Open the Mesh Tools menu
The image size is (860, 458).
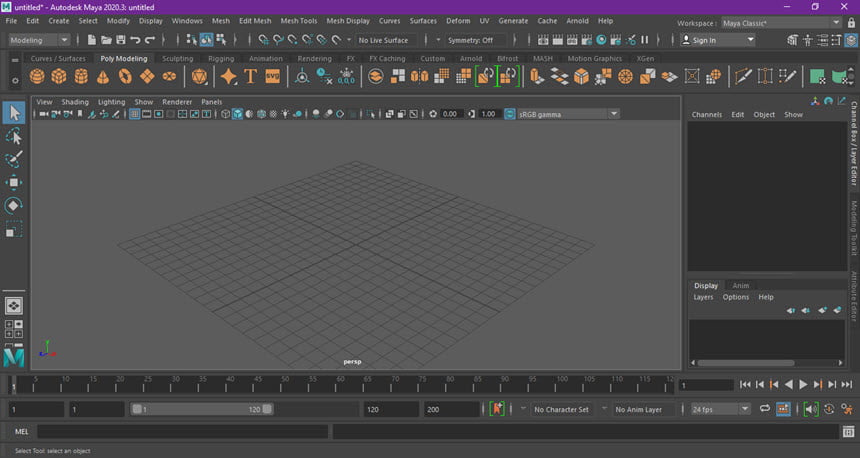pos(299,21)
